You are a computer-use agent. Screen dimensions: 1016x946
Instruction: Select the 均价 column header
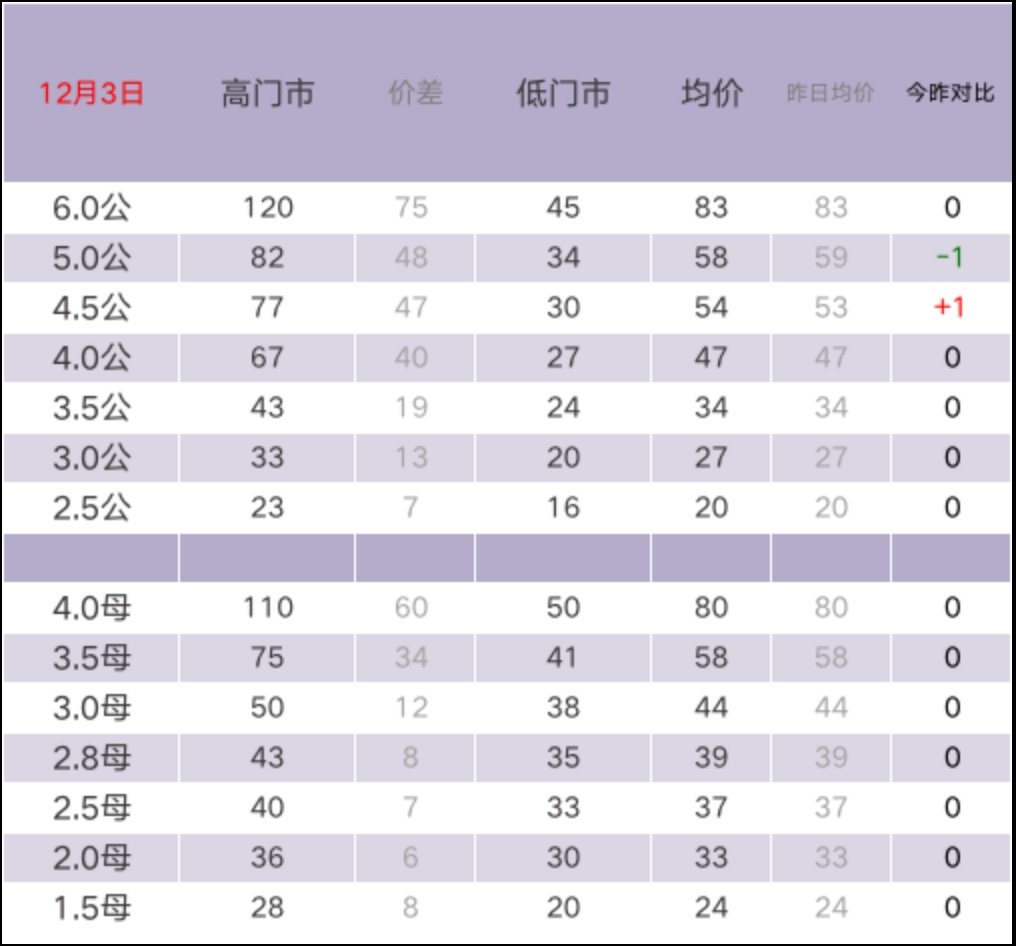(x=711, y=93)
